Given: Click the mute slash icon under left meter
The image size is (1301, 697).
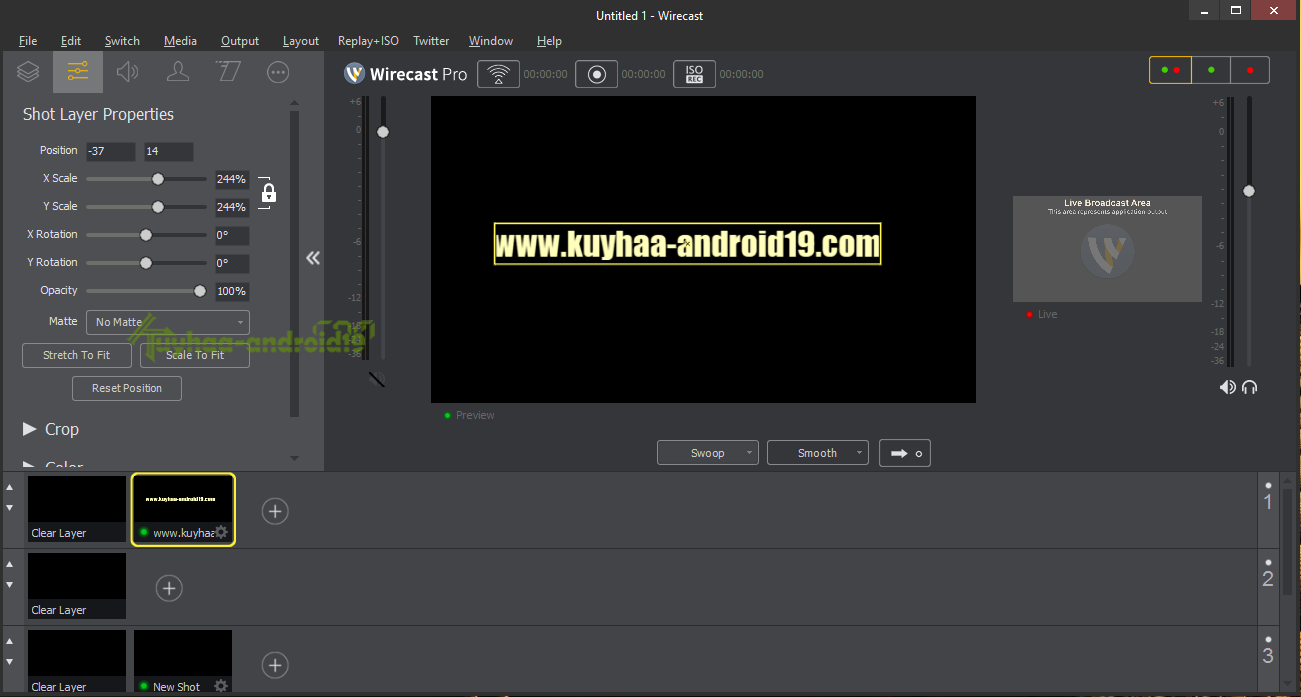Looking at the screenshot, I should [377, 379].
